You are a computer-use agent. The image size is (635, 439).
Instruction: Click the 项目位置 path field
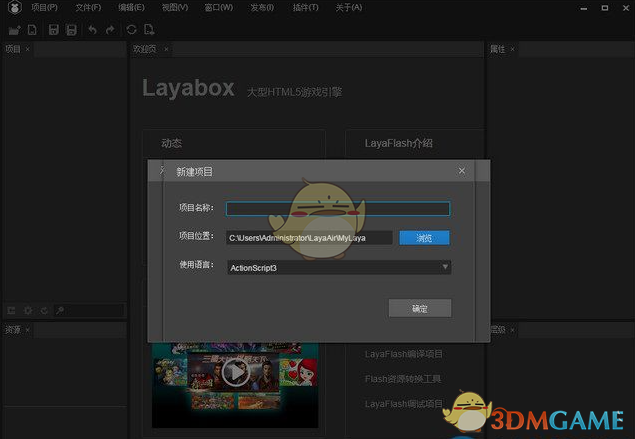coord(308,238)
